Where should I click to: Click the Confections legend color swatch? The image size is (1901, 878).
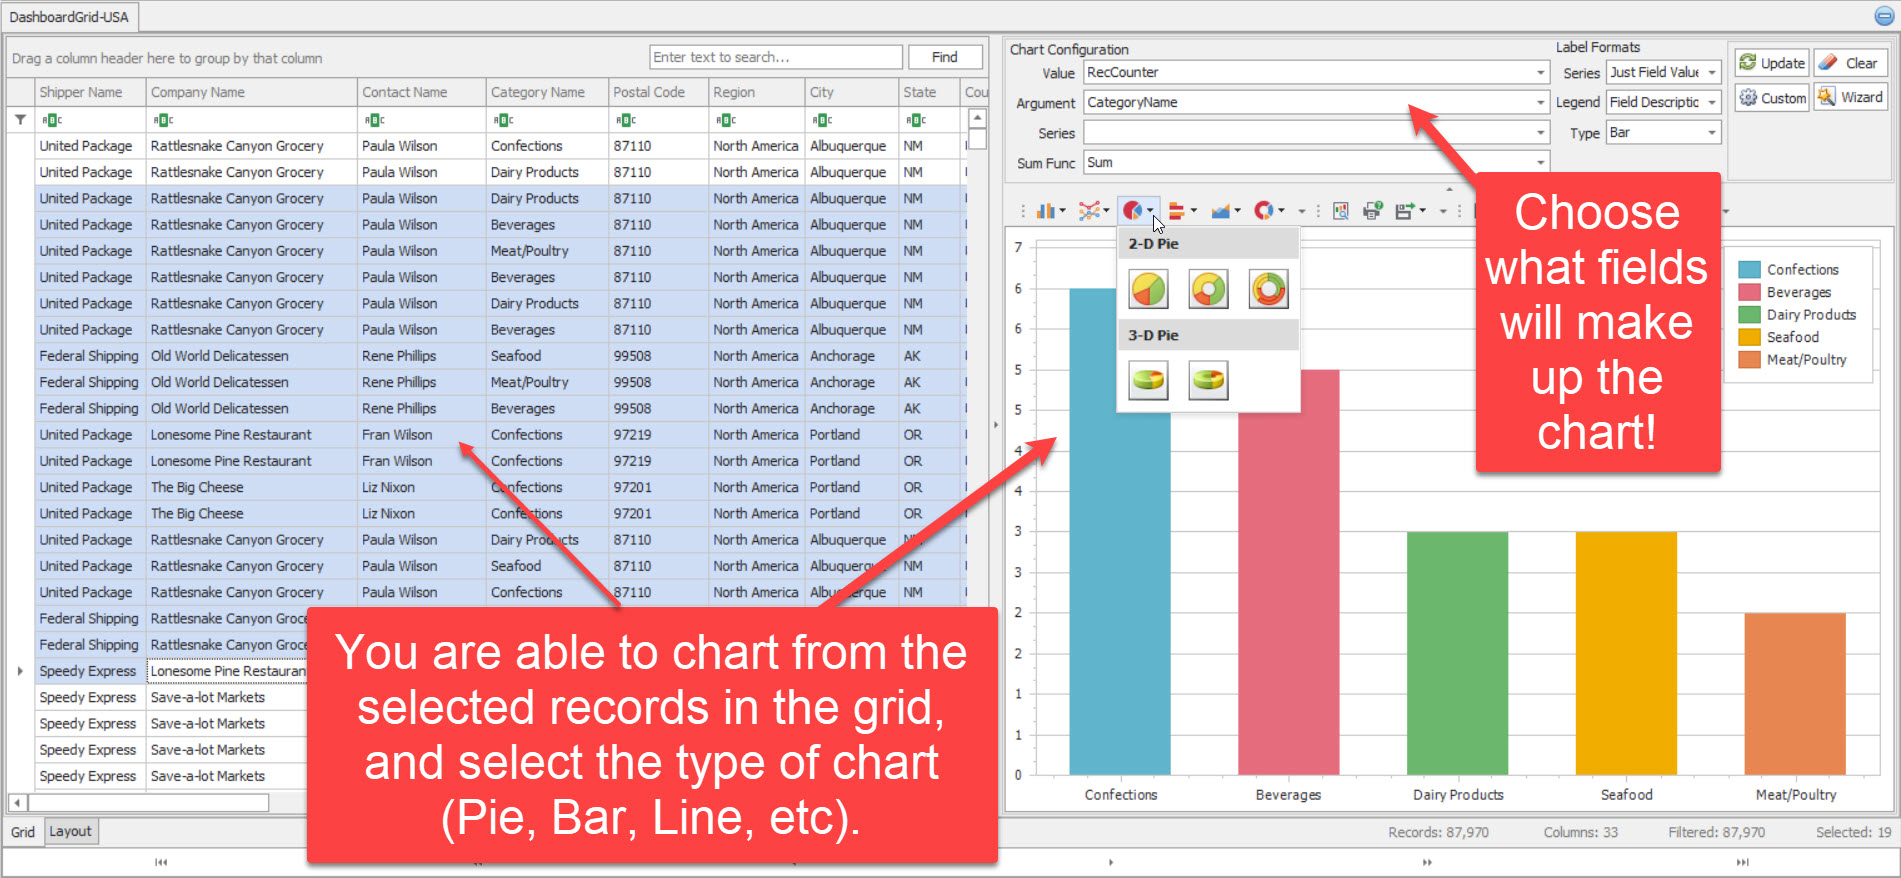[1749, 270]
